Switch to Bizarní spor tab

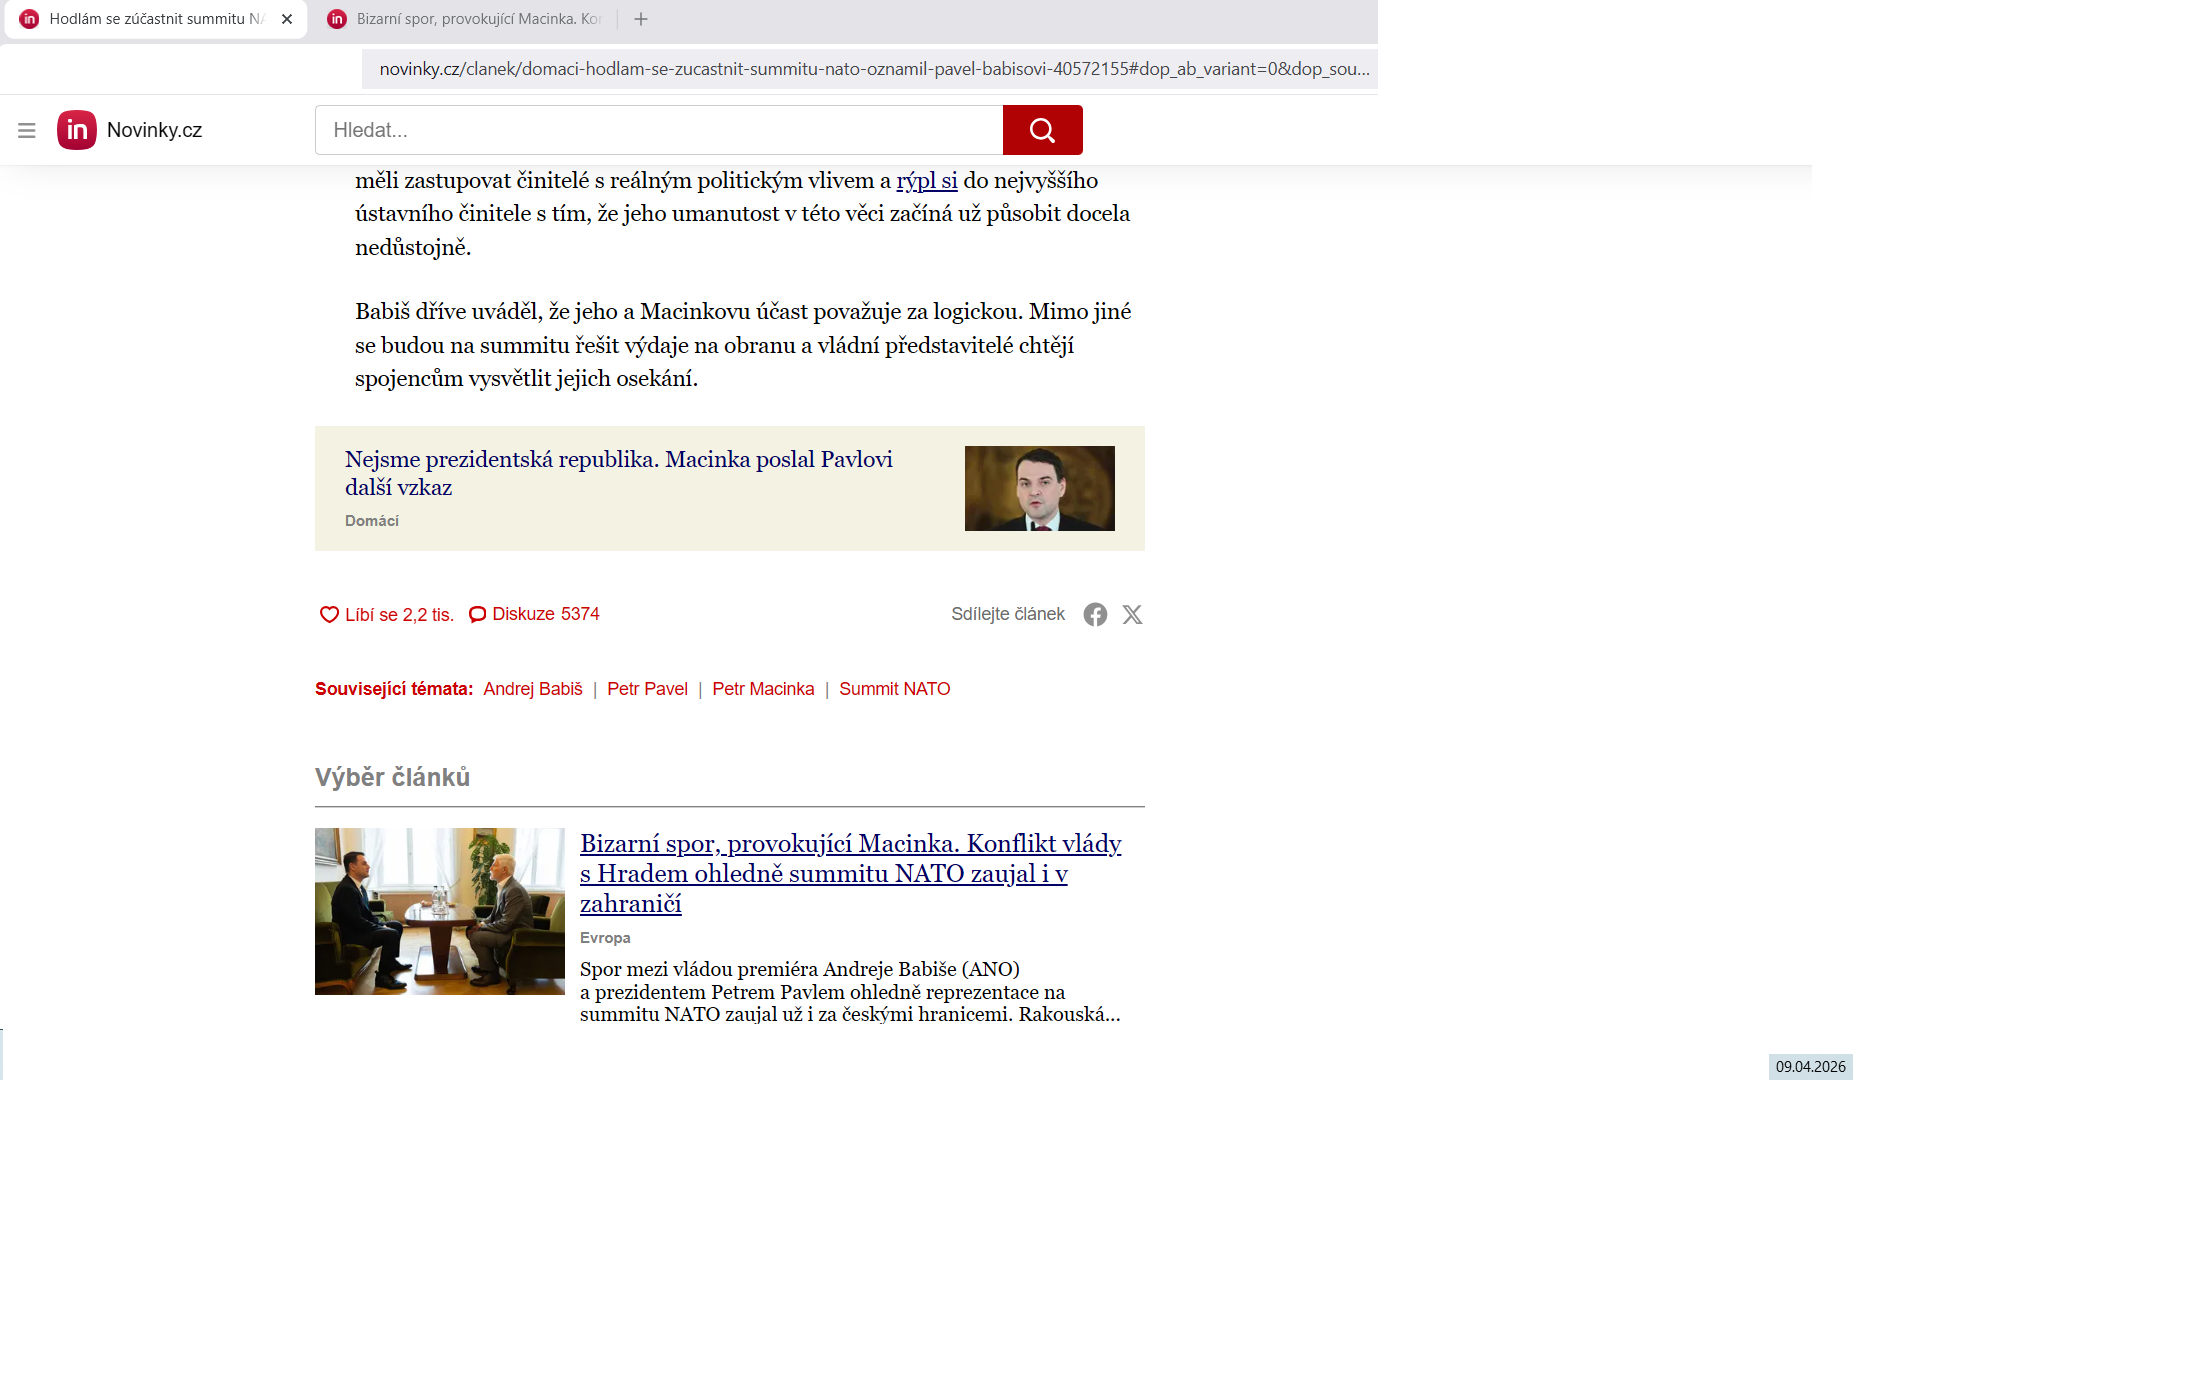pyautogui.click(x=470, y=19)
